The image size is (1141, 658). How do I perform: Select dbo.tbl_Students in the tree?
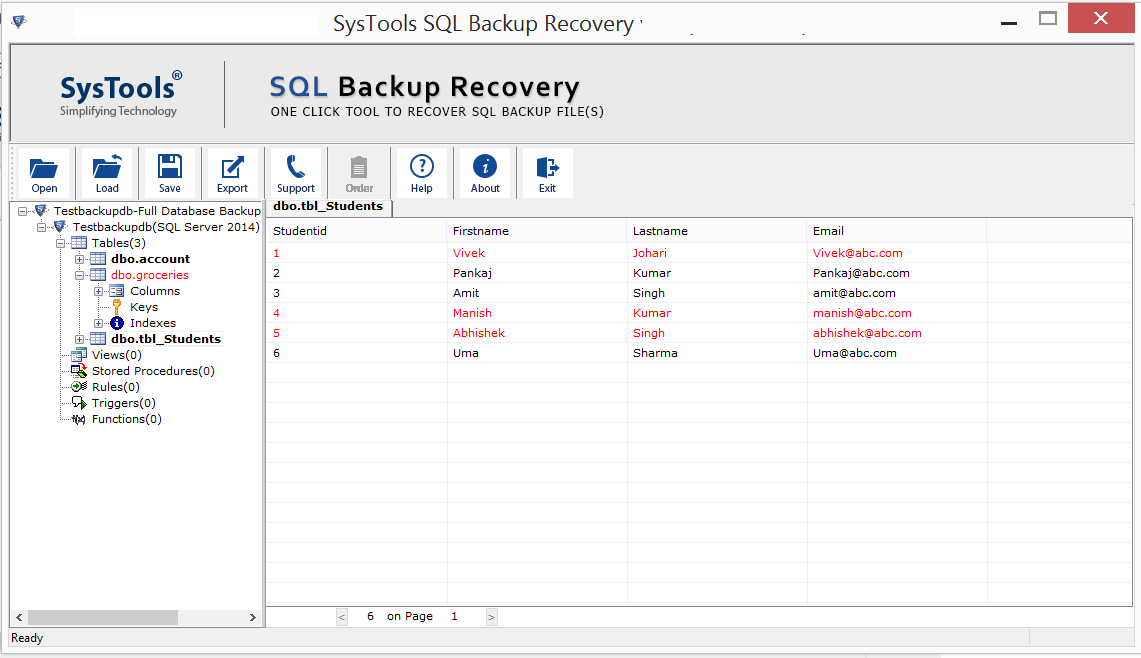(166, 339)
